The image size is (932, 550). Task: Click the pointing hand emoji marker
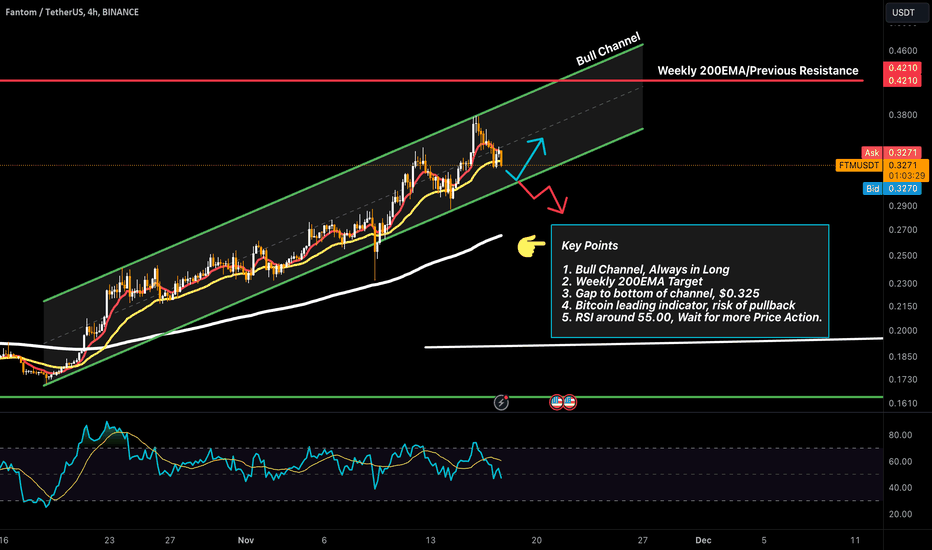pyautogui.click(x=531, y=246)
